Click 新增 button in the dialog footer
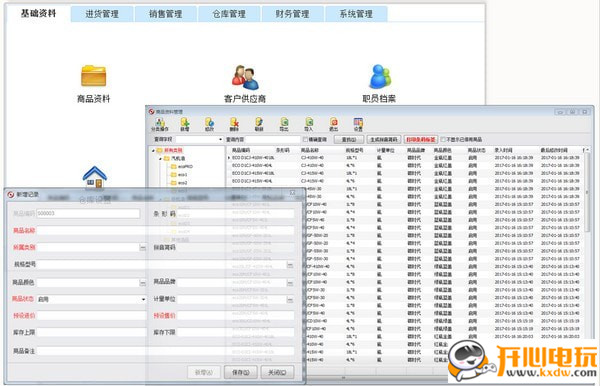 (x=204, y=372)
